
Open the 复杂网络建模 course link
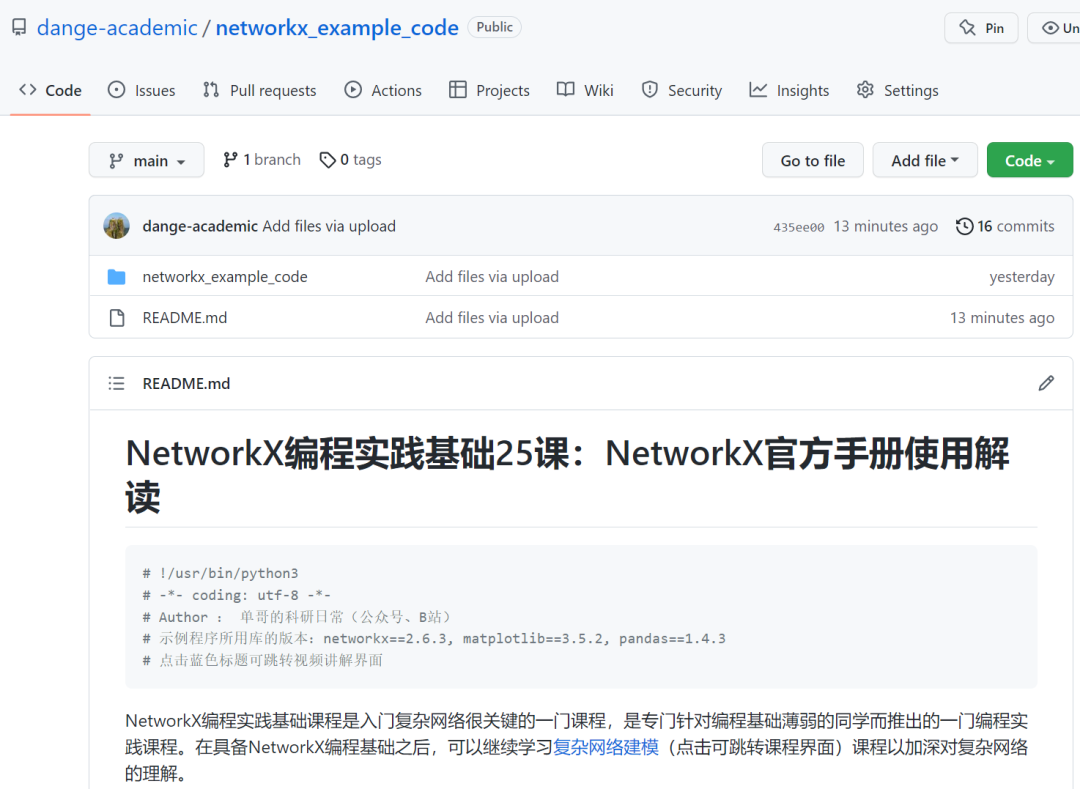pyautogui.click(x=606, y=747)
